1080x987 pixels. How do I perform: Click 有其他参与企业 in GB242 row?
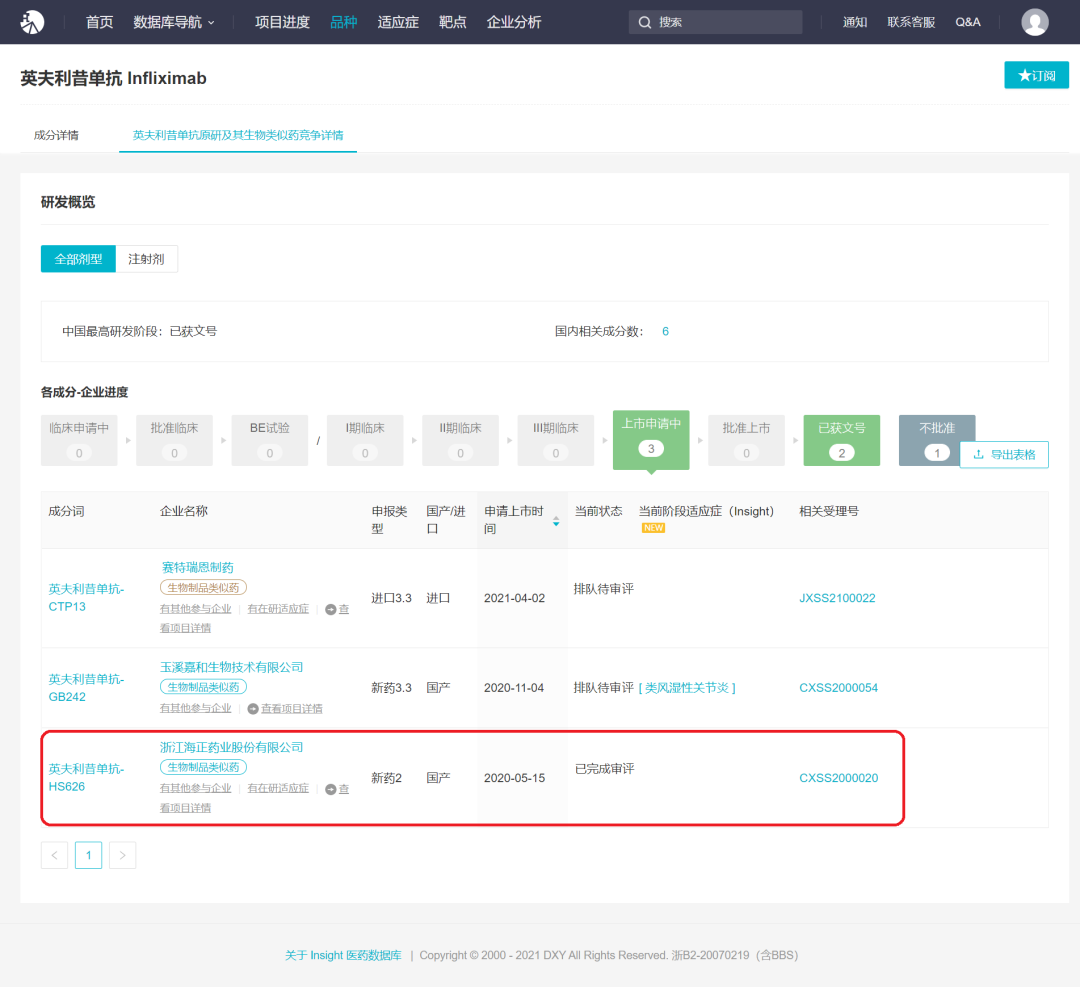click(196, 709)
